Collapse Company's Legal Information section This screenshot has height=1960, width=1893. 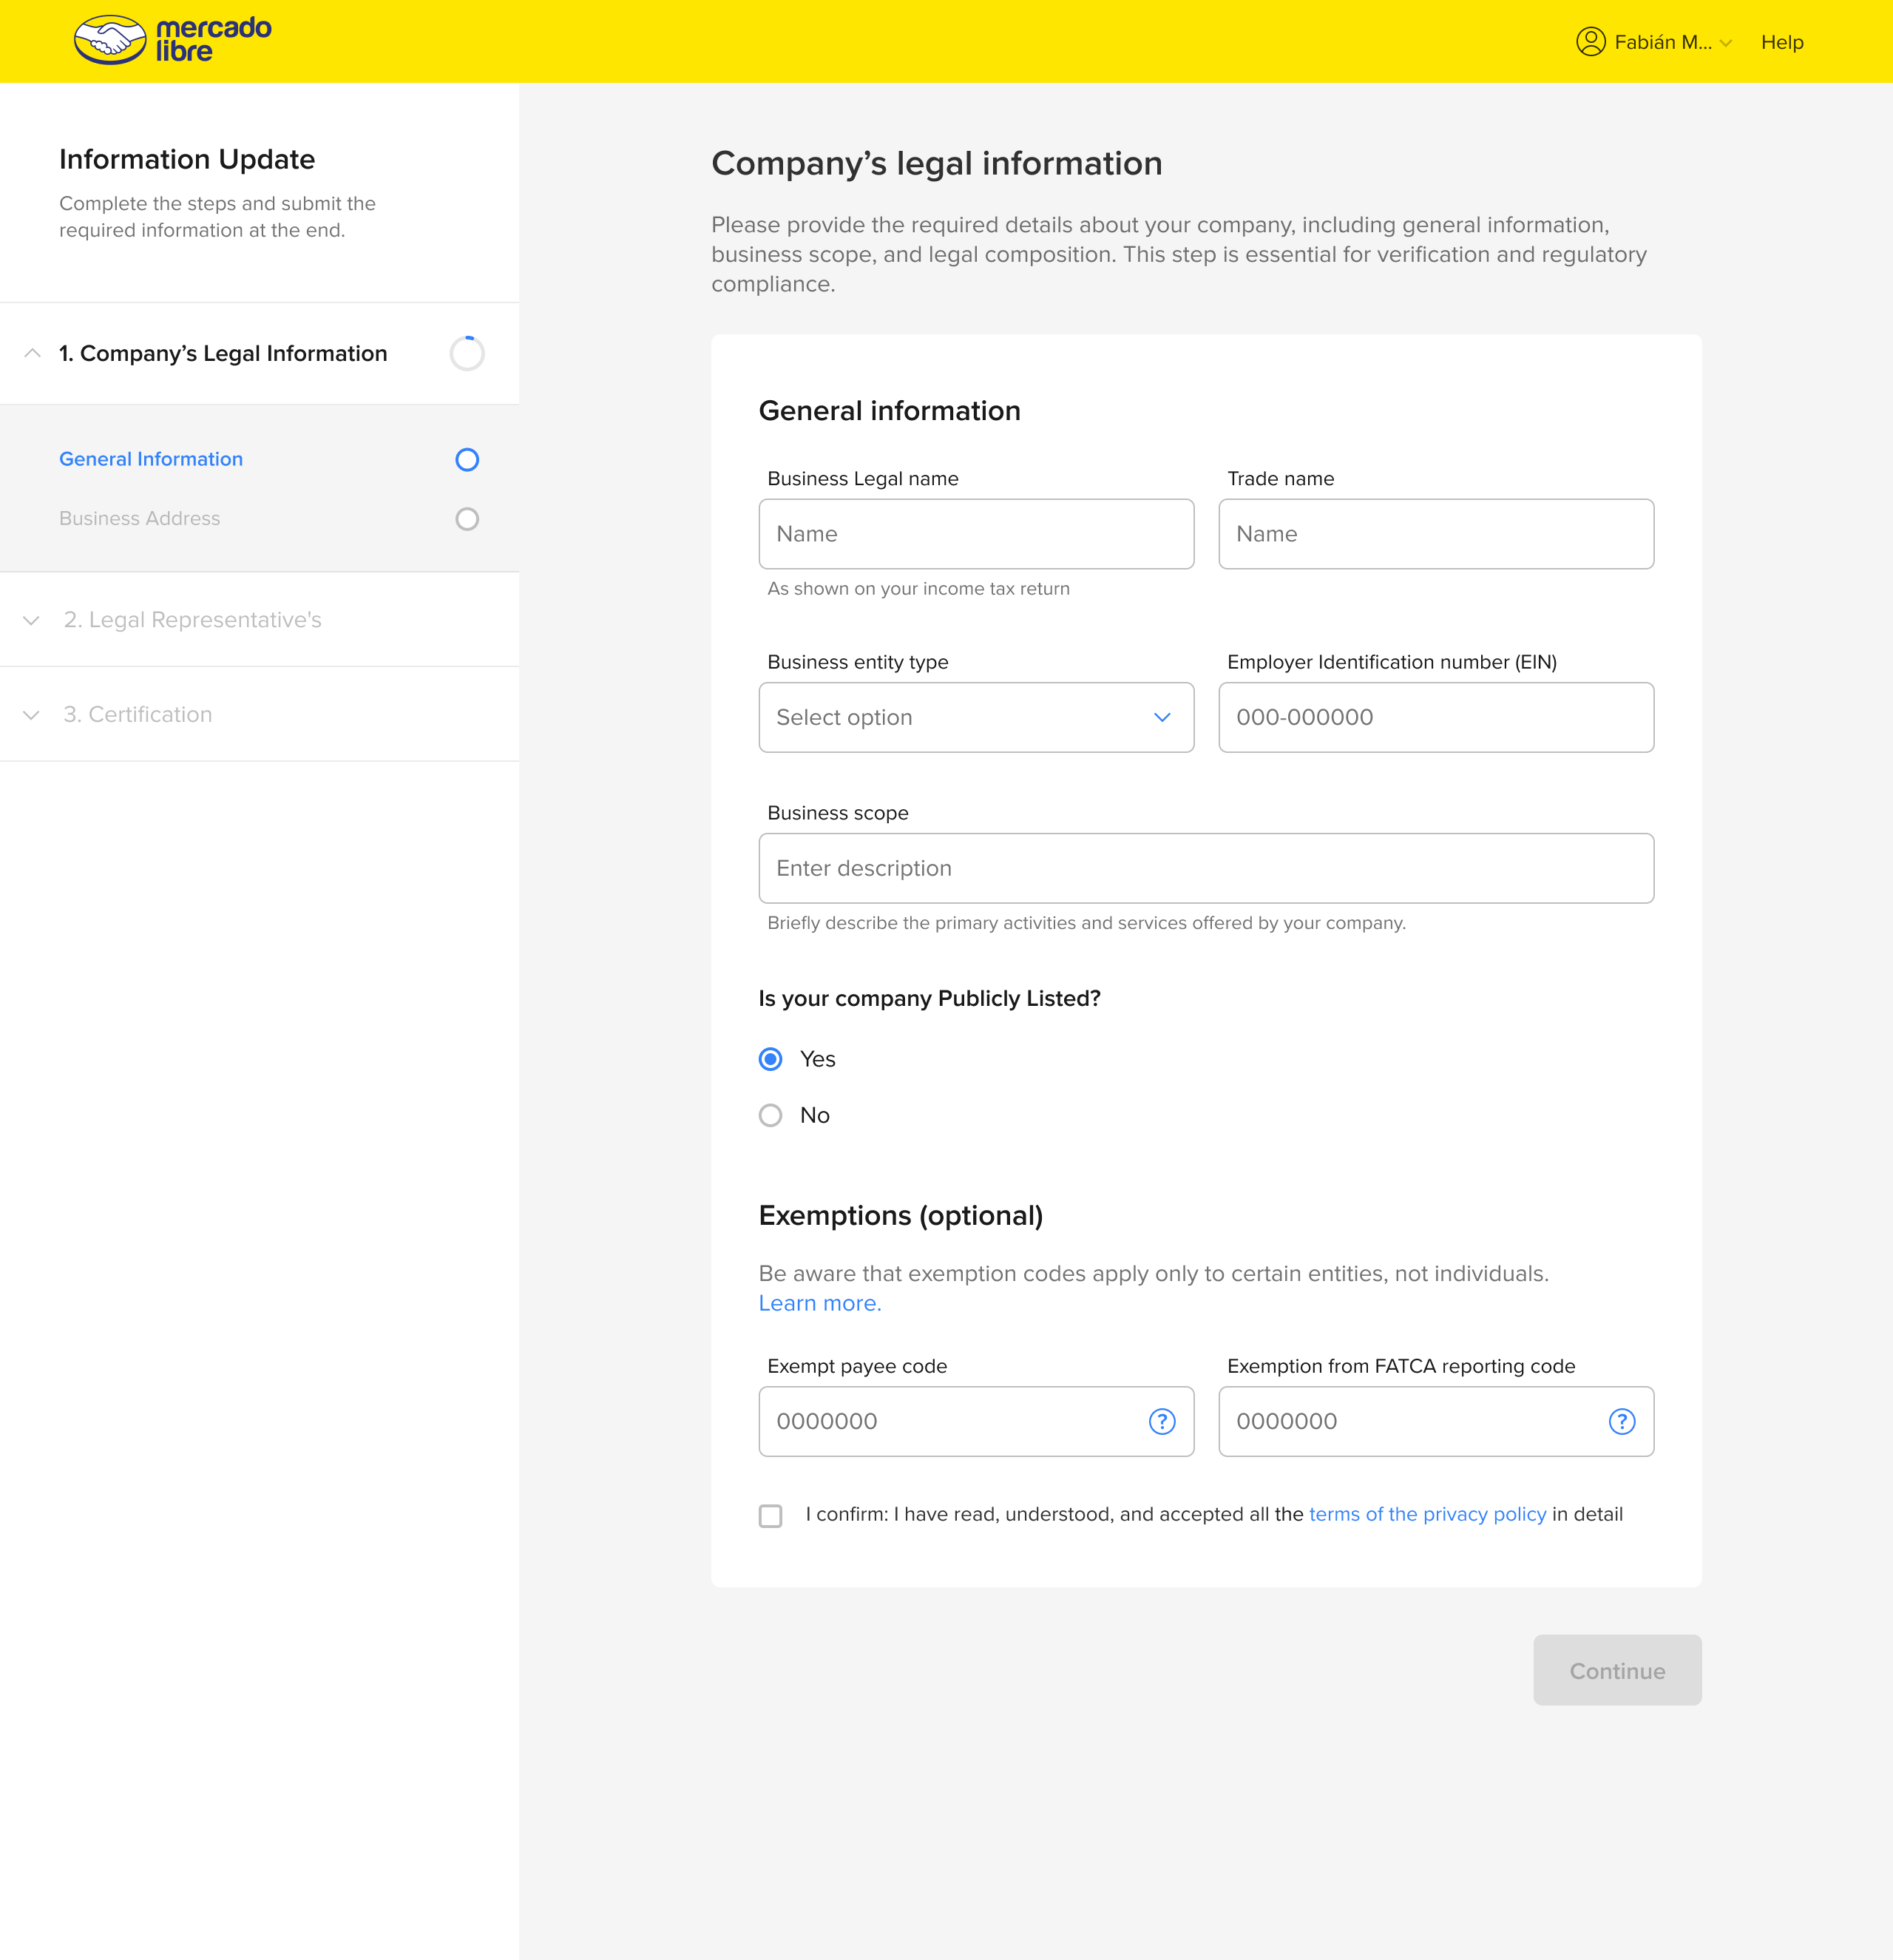[x=32, y=353]
